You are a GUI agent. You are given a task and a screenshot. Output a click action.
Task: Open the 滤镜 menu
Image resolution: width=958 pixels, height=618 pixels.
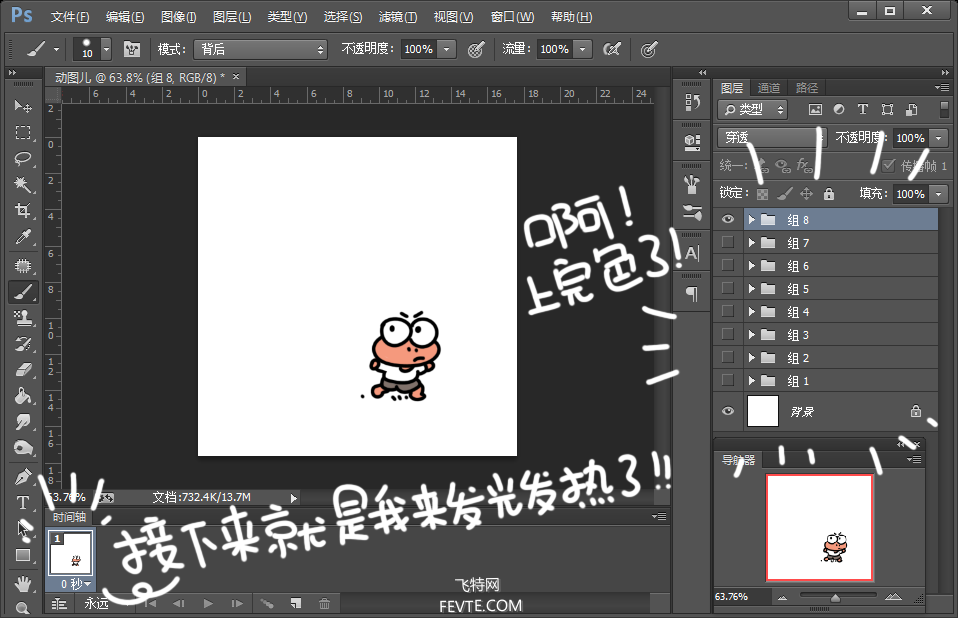point(398,17)
